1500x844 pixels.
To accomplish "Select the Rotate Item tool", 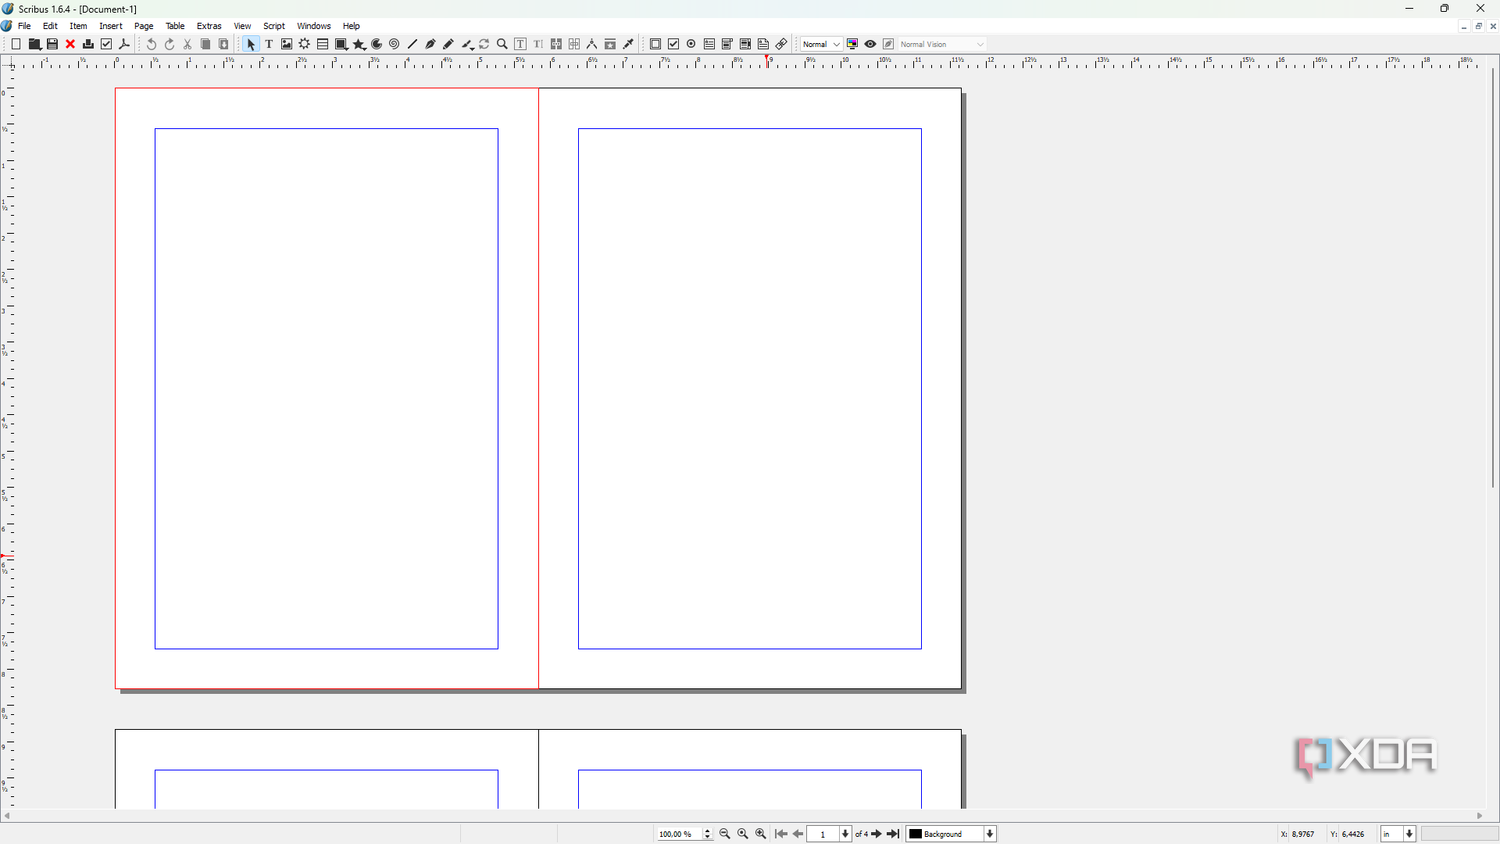I will (x=485, y=44).
